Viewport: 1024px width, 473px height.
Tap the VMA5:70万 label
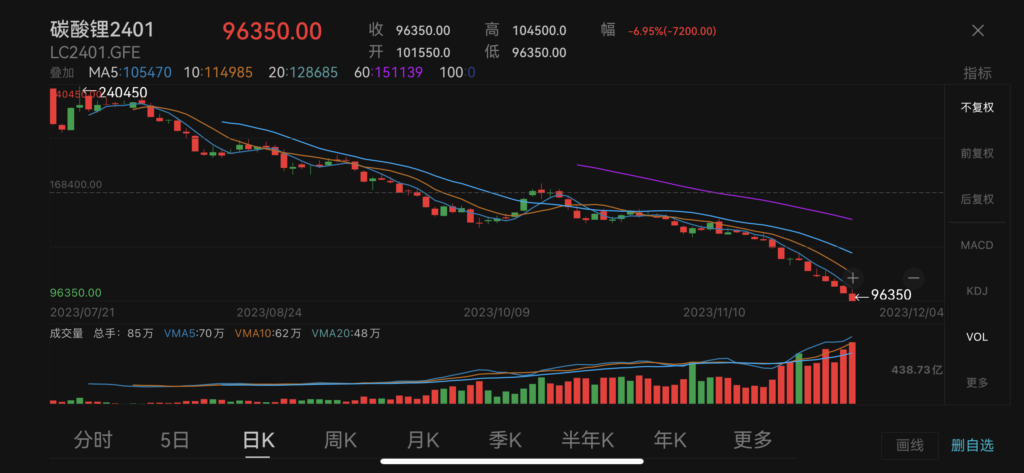tap(194, 333)
